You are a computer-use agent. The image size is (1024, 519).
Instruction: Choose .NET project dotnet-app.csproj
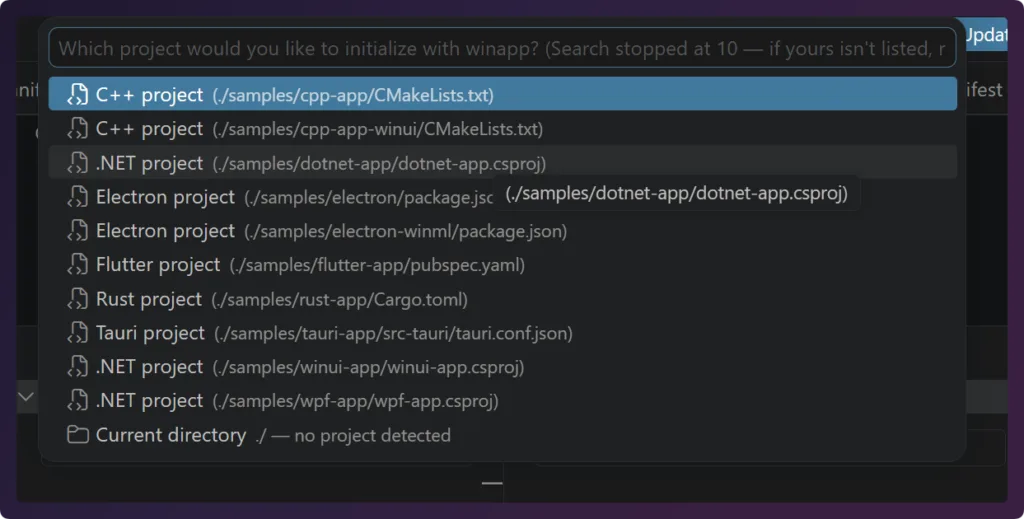pos(502,163)
